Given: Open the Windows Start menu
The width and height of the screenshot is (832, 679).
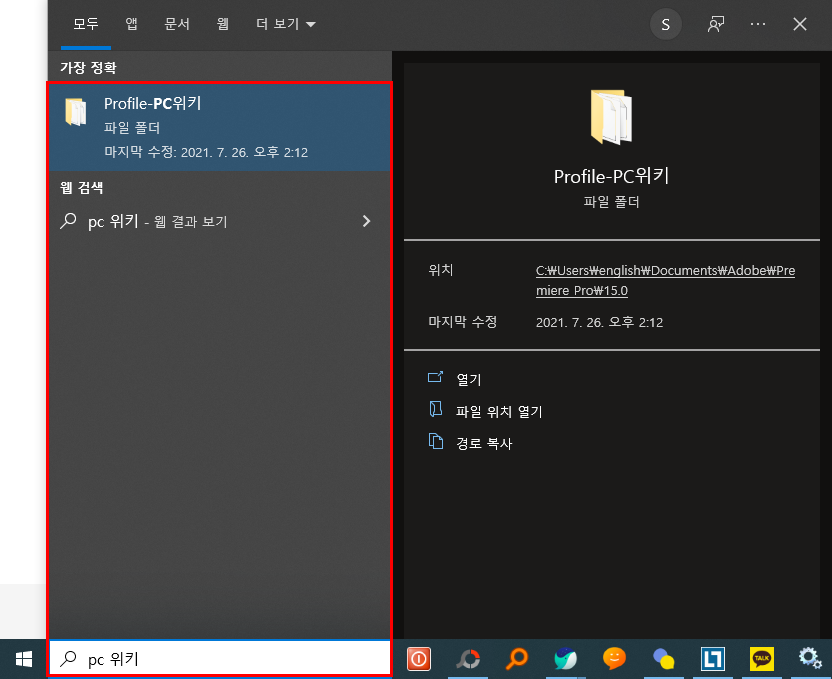Looking at the screenshot, I should coord(24,659).
